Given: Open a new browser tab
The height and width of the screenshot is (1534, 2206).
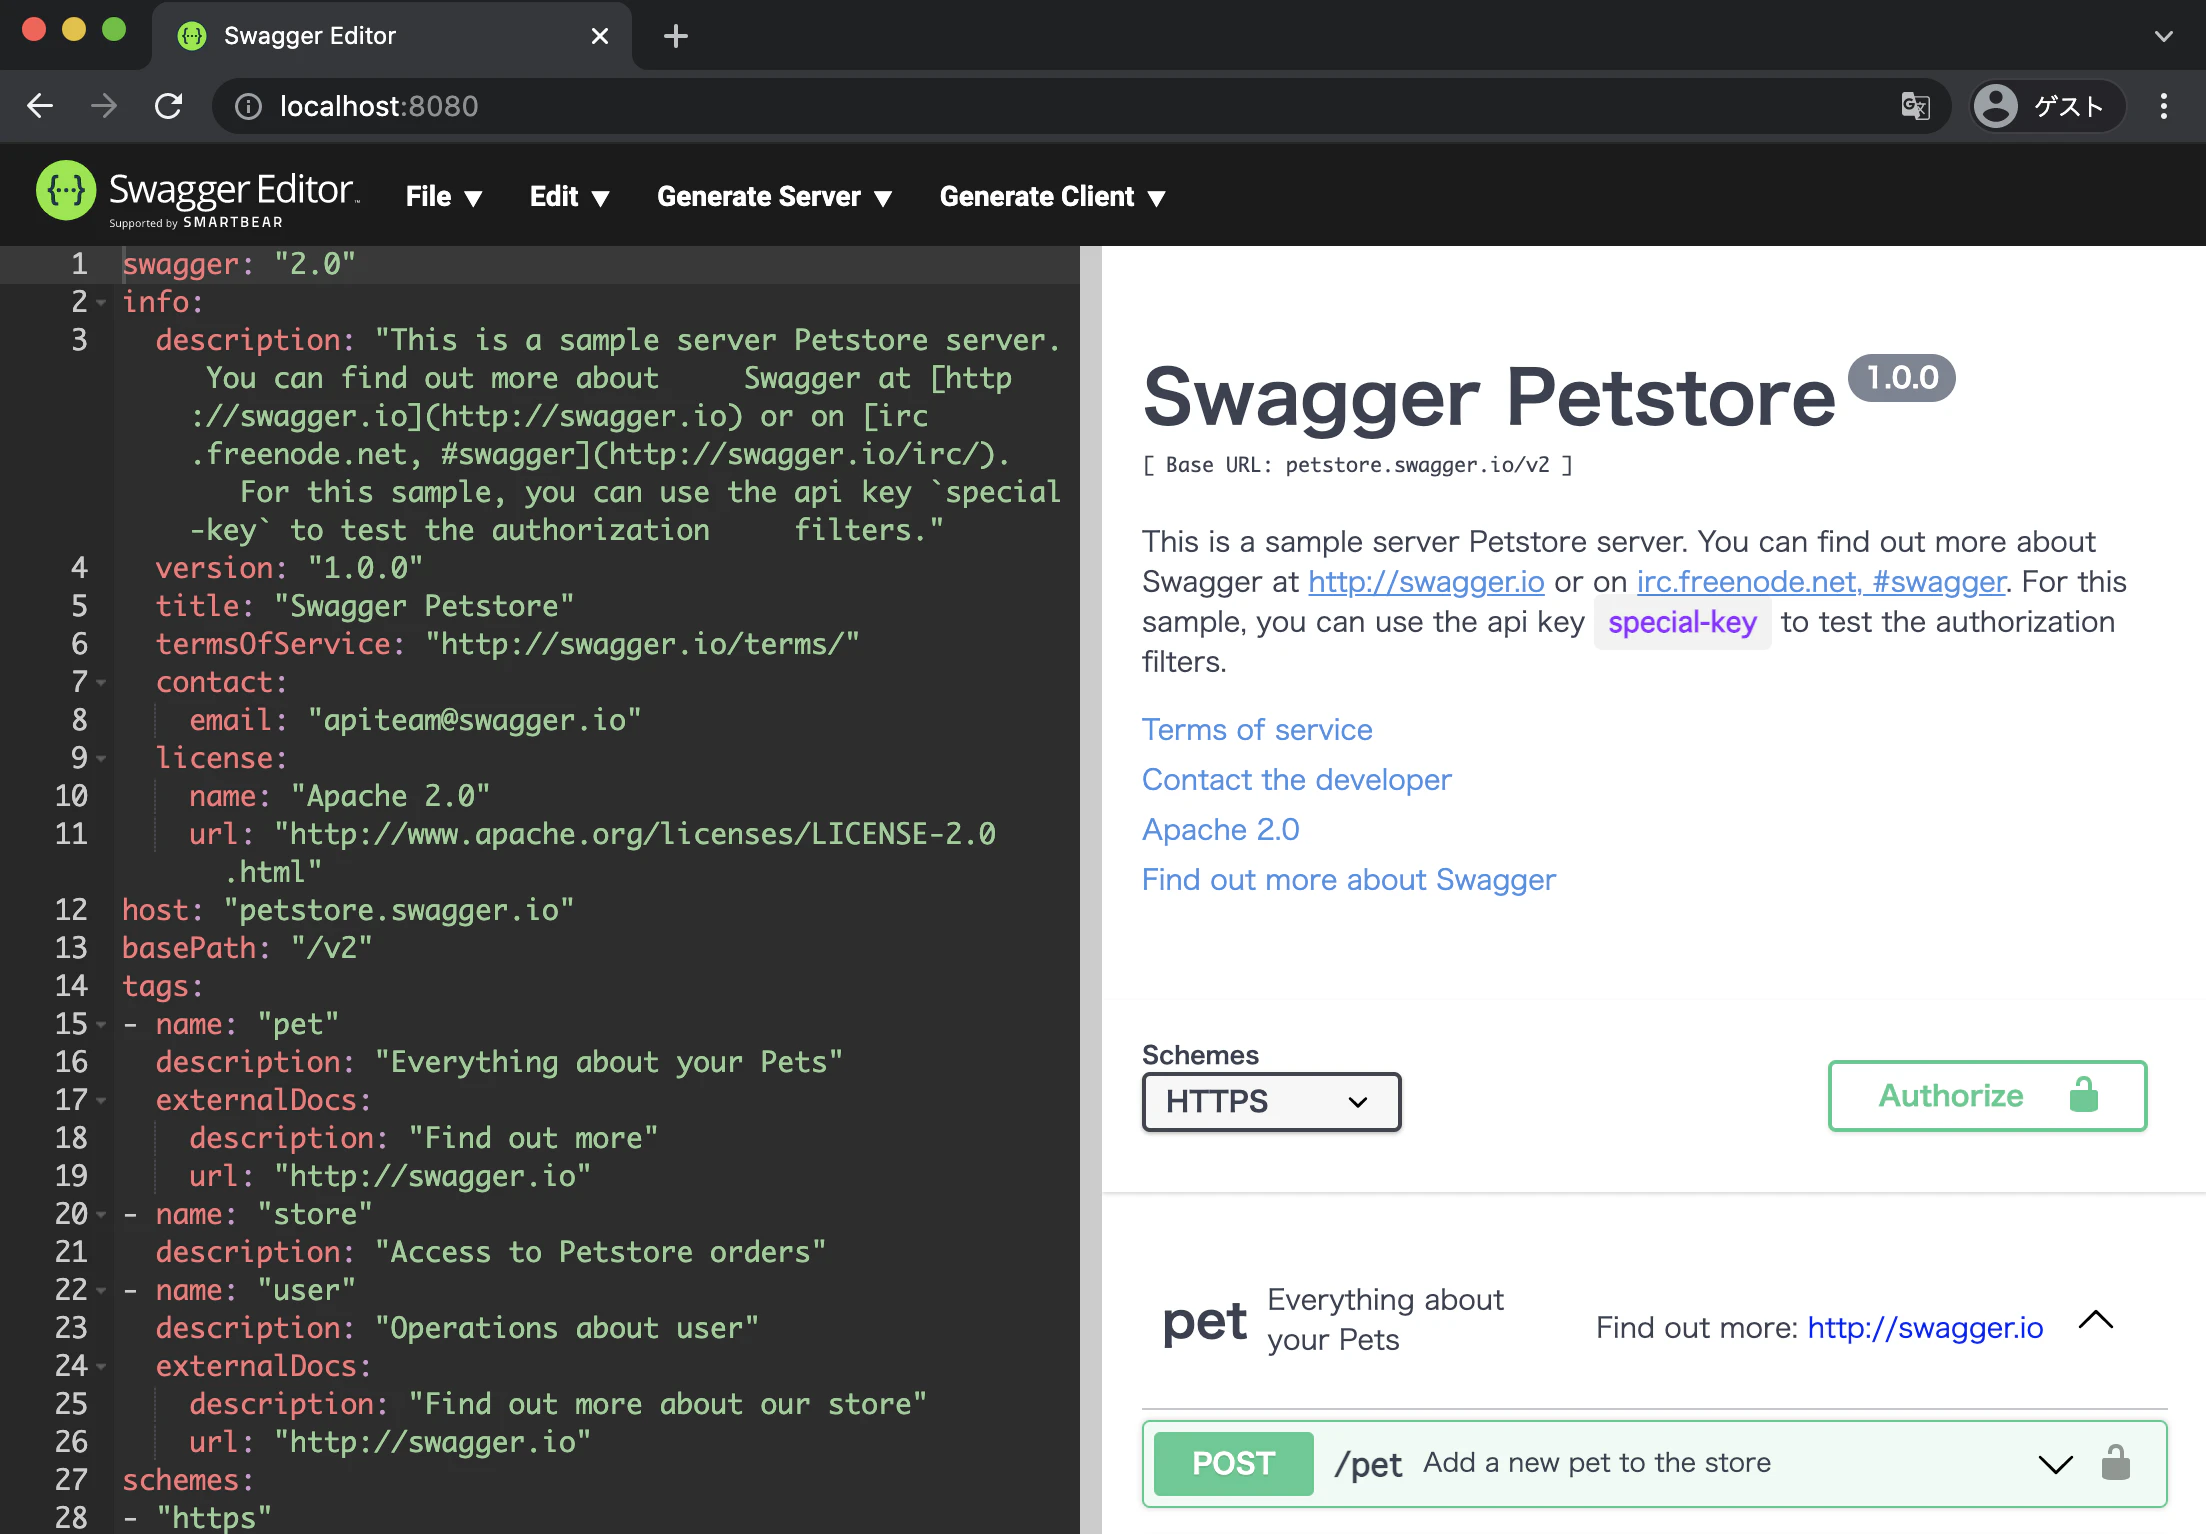Looking at the screenshot, I should pos(676,36).
